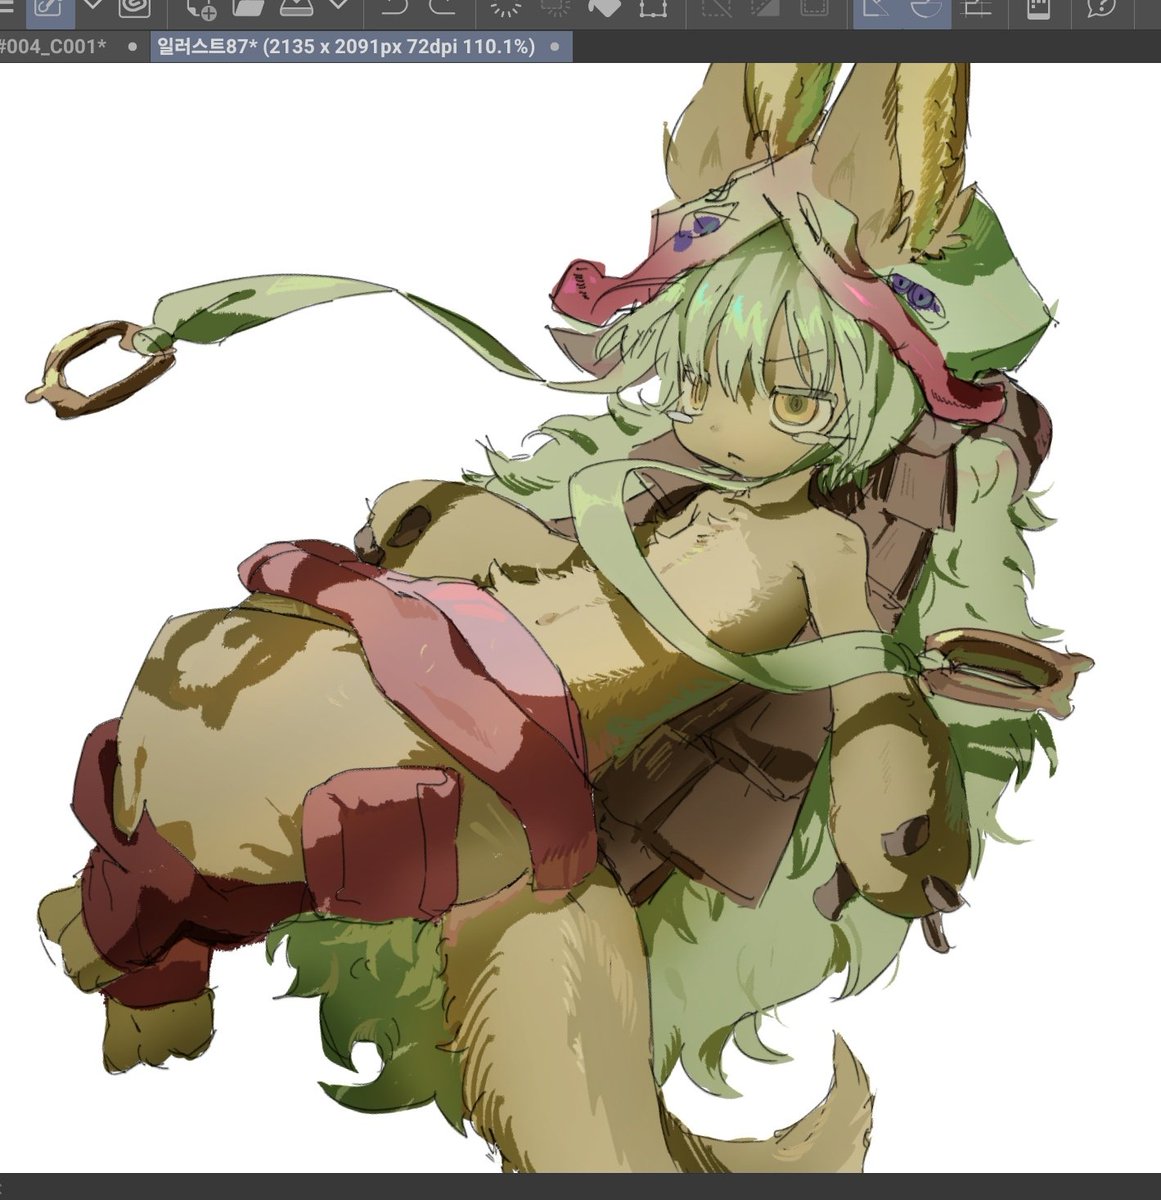
Task: Open the help speech-bubble question icon
Action: (x=1101, y=9)
